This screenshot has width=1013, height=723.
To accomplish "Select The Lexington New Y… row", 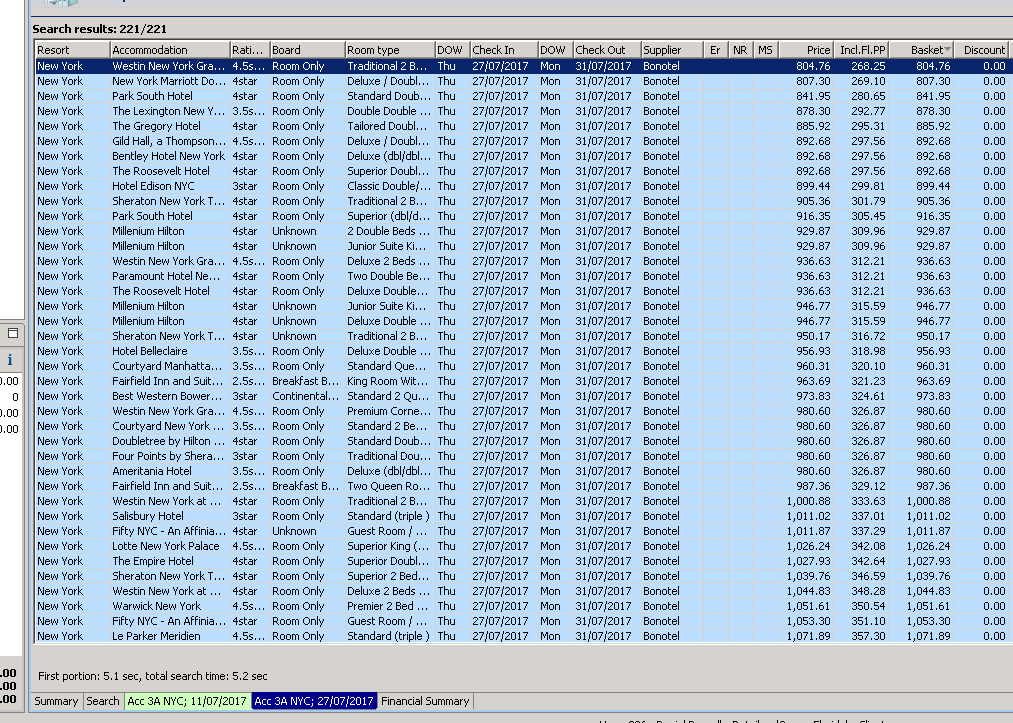I will pyautogui.click(x=521, y=111).
